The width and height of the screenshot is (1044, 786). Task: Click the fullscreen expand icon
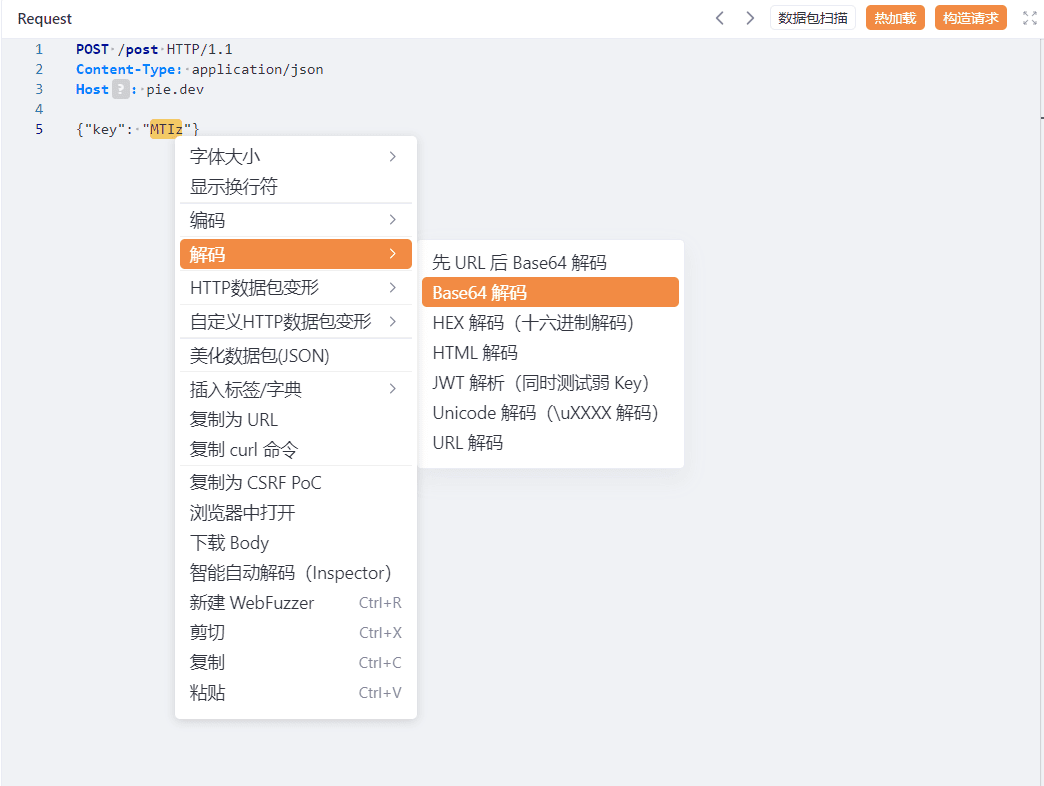[x=1029, y=18]
